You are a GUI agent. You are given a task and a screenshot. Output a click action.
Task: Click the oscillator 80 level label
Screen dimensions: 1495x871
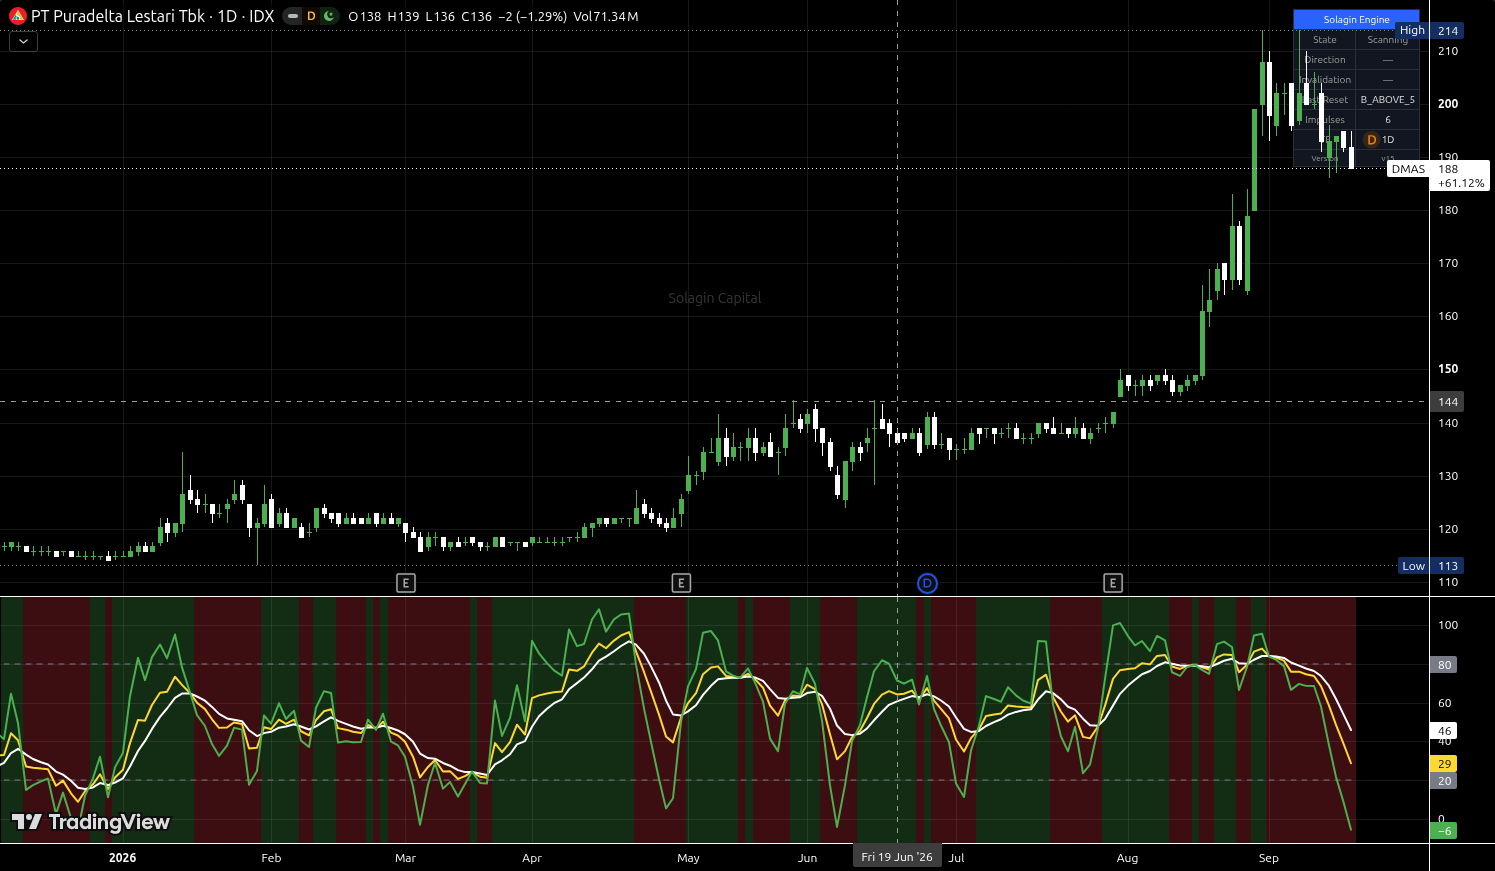[1444, 665]
